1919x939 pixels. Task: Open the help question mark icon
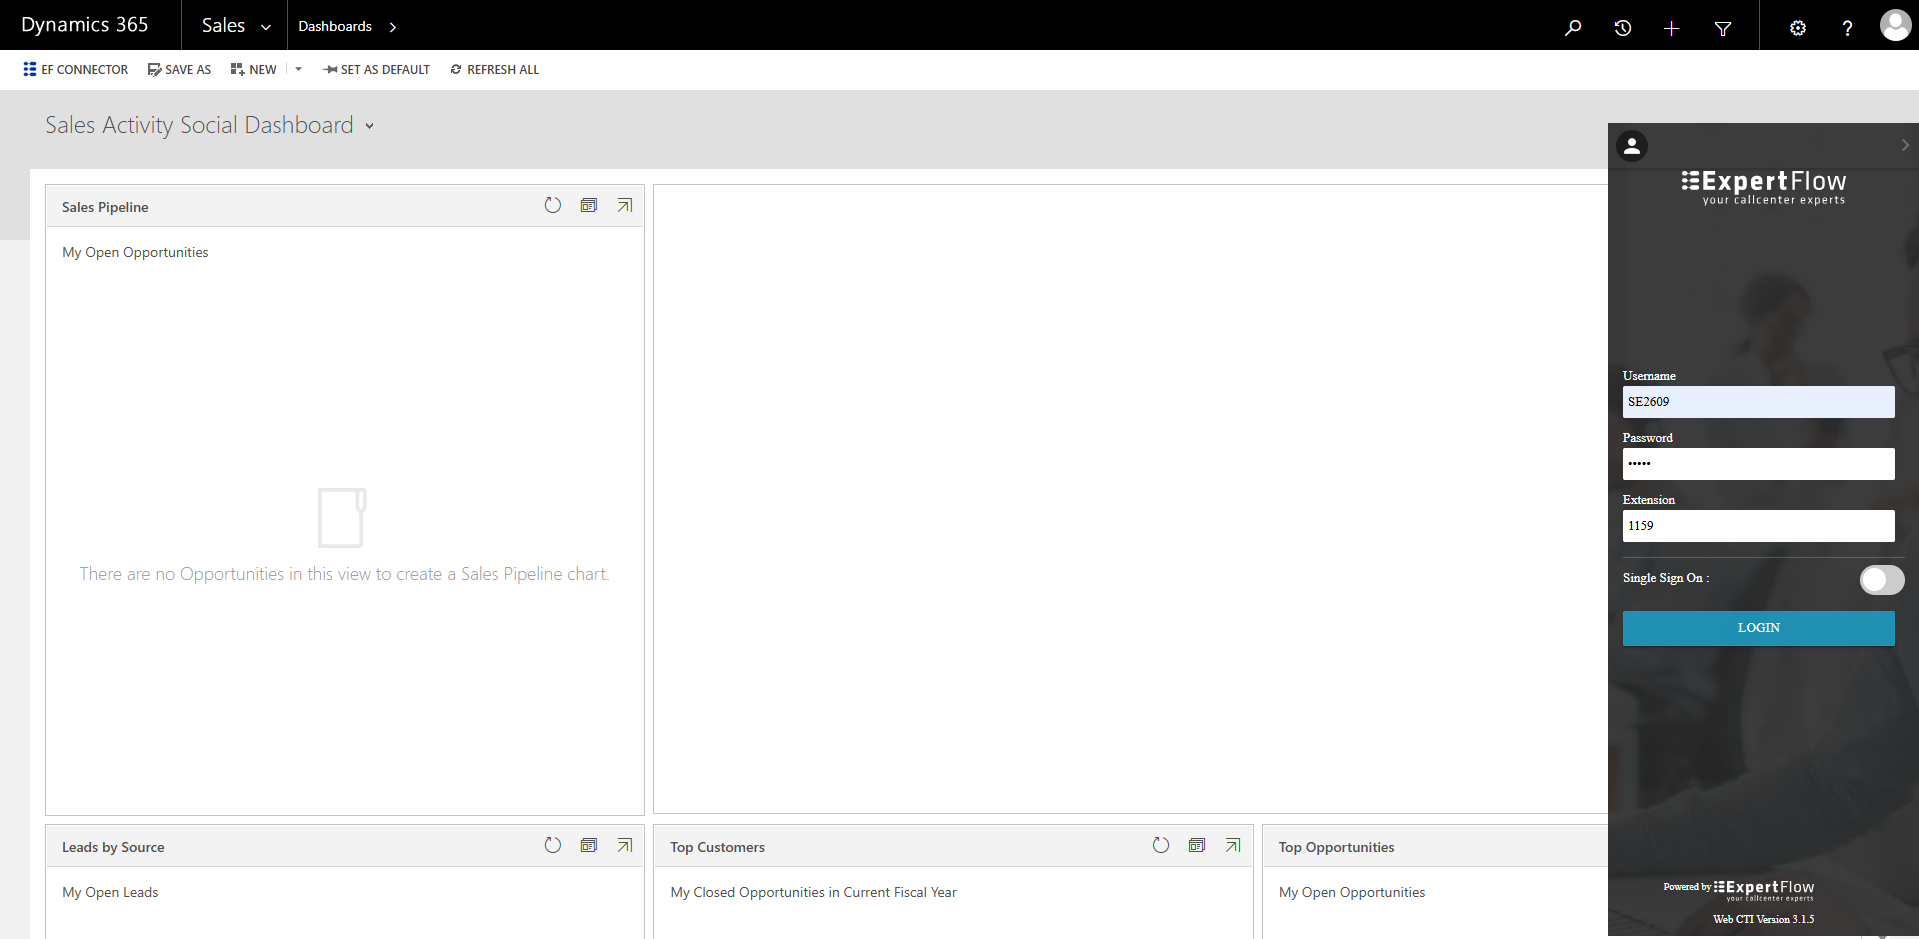click(1847, 28)
